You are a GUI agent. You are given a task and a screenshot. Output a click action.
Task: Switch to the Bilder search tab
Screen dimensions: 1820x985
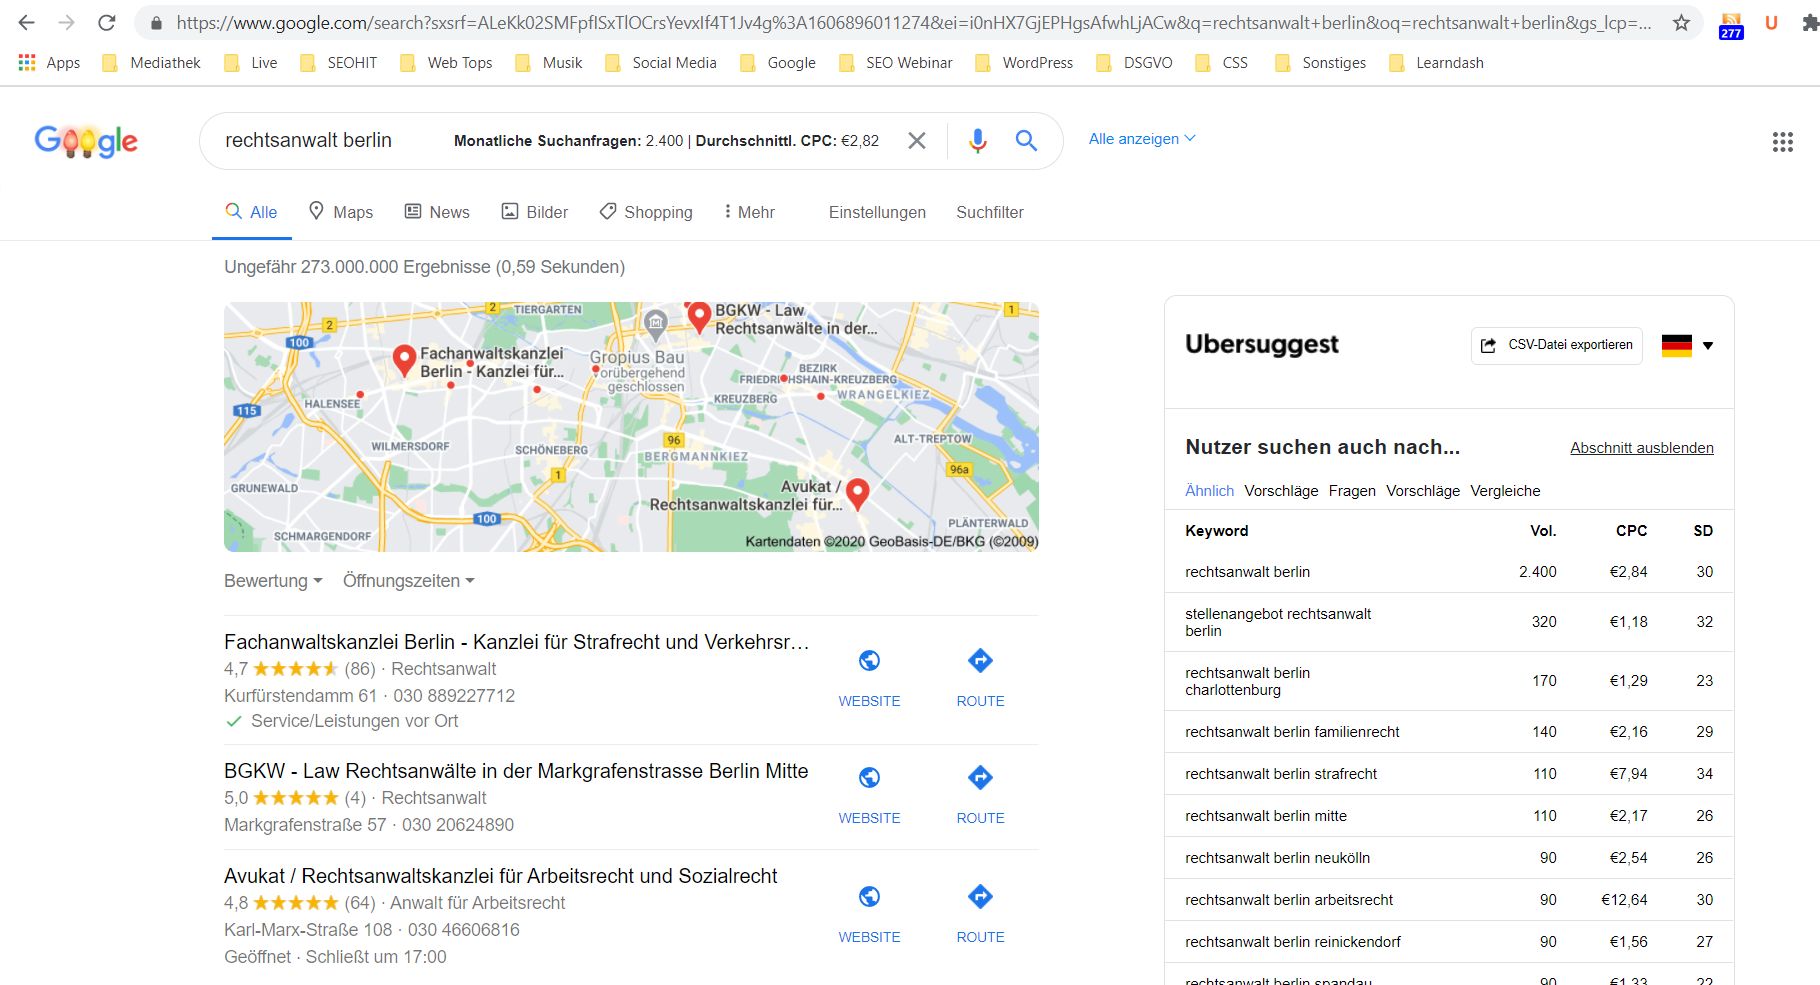pos(535,212)
